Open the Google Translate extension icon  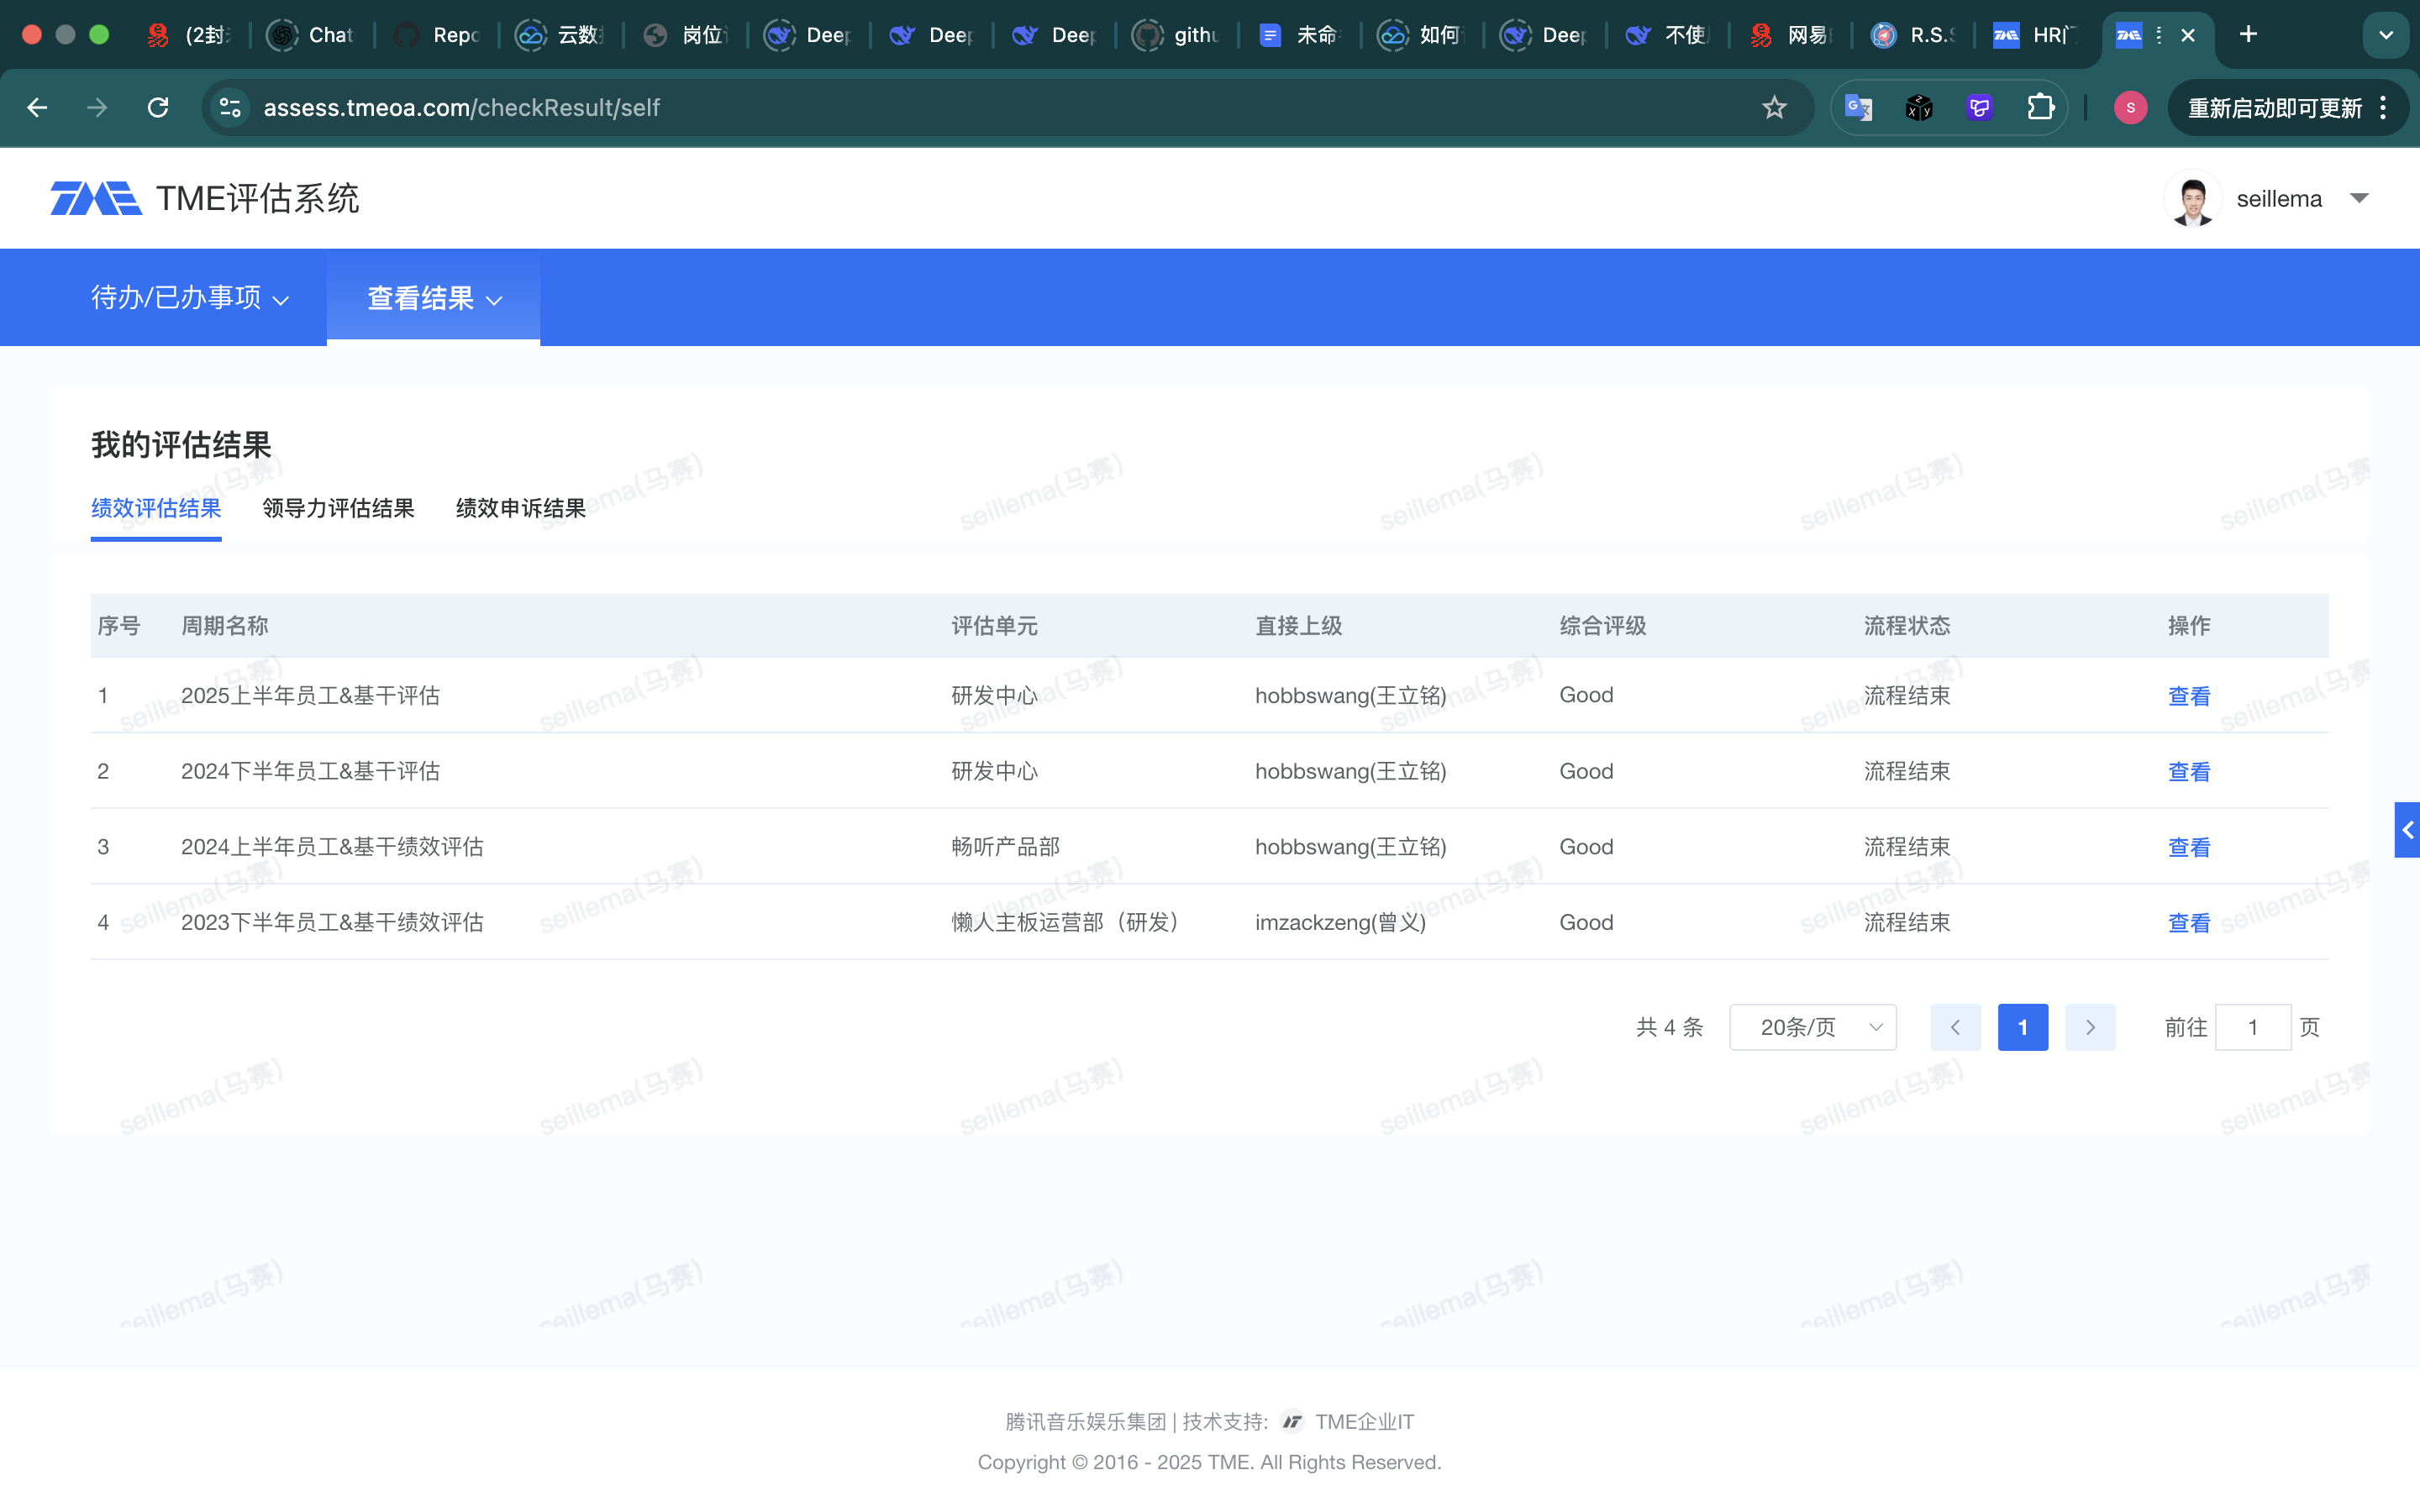pos(1858,108)
